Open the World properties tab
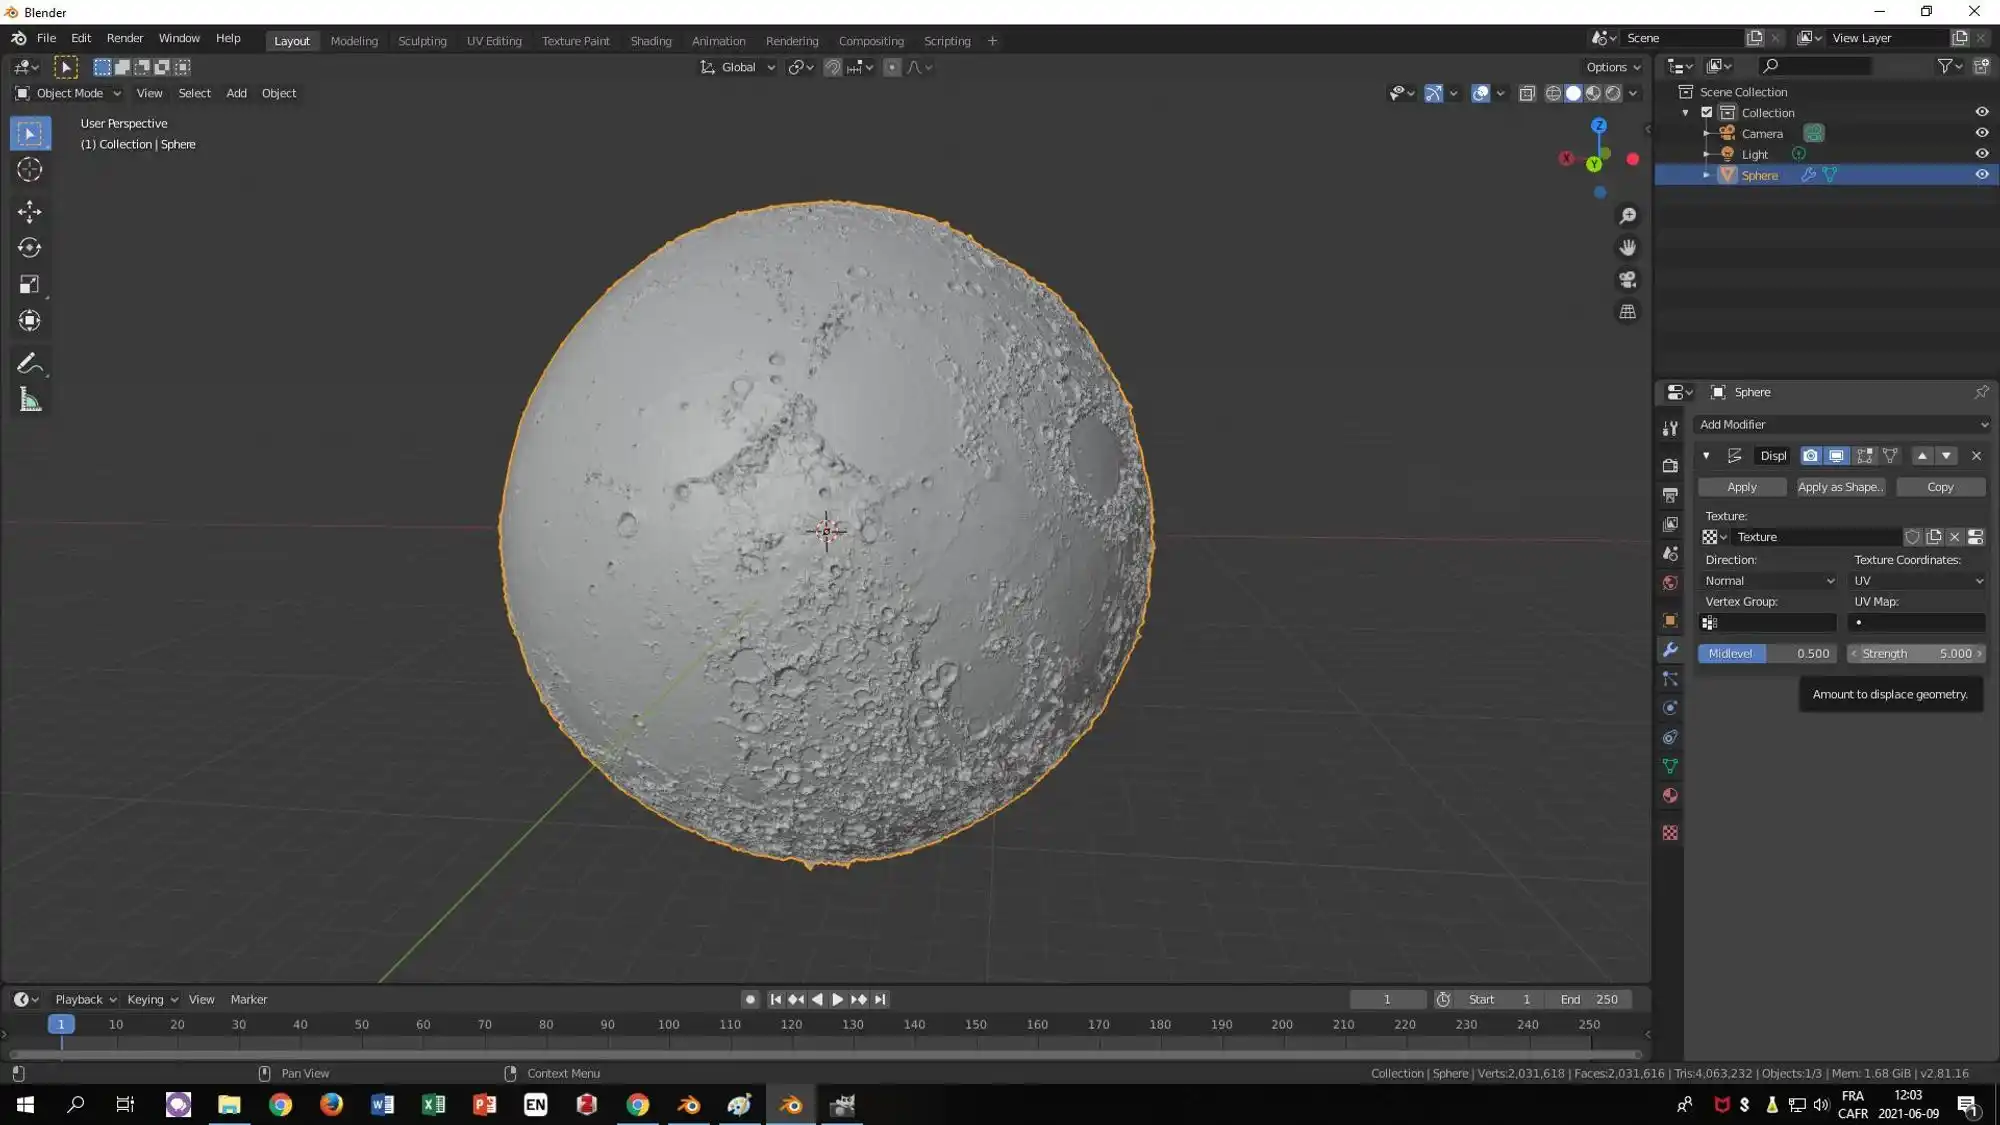This screenshot has width=2000, height=1125. (x=1669, y=583)
